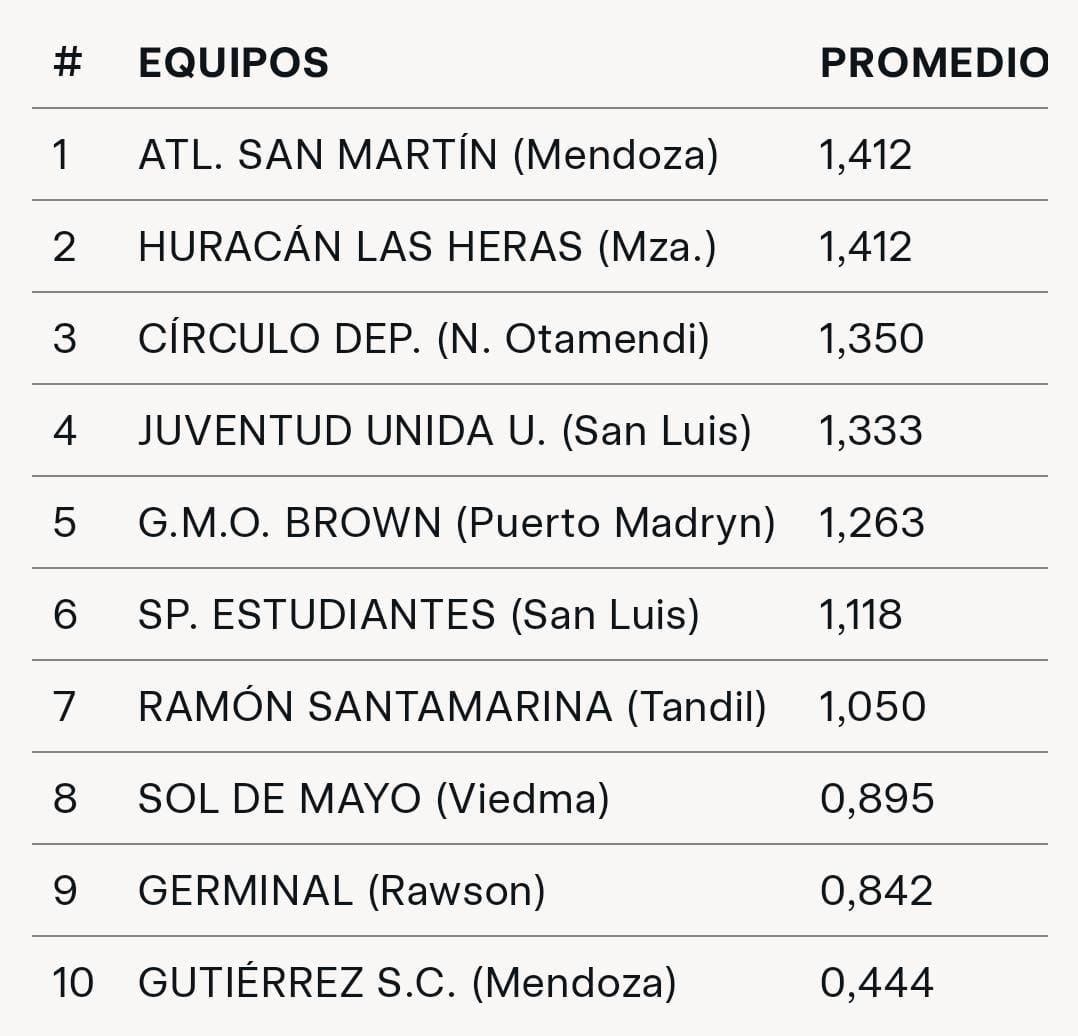Click the 1,118 average value

(860, 615)
